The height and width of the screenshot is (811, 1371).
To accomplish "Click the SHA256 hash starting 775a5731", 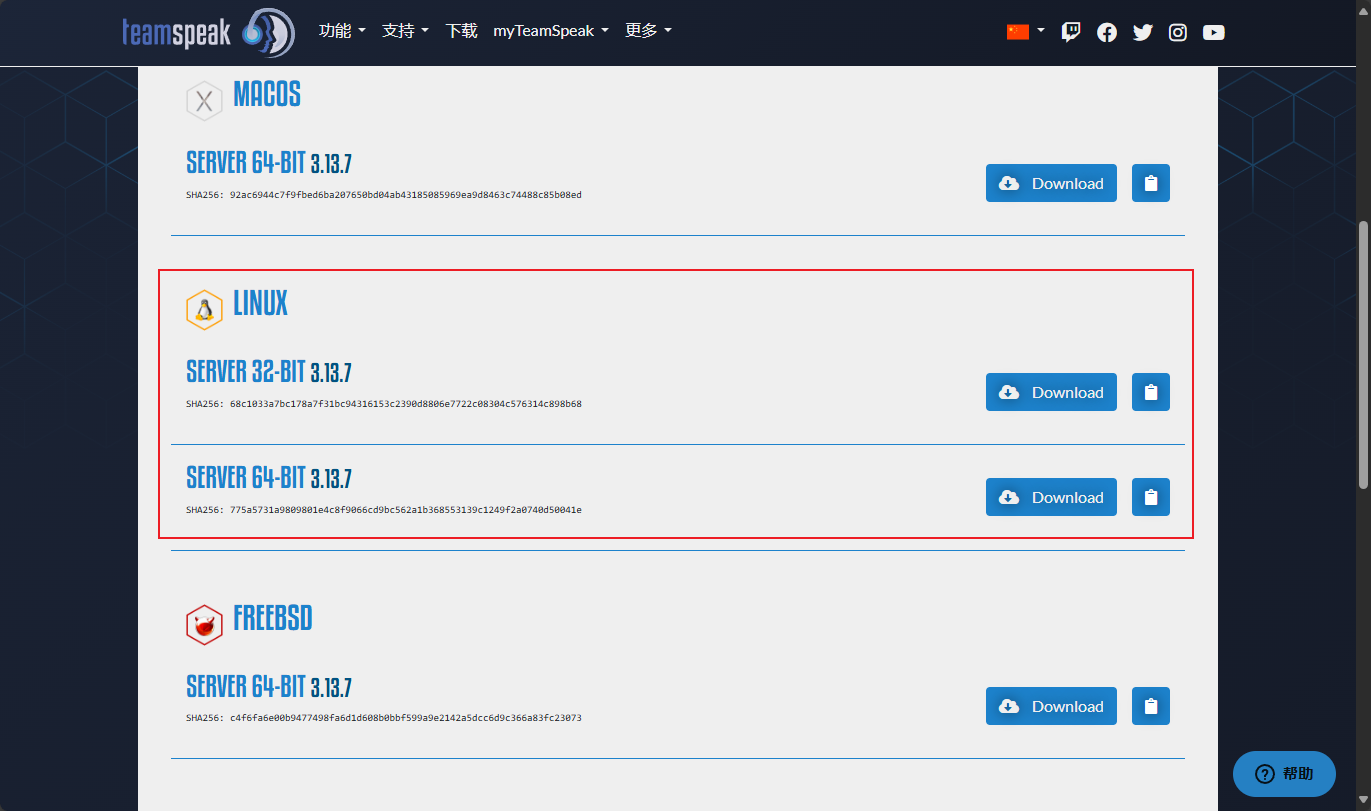I will [405, 510].
